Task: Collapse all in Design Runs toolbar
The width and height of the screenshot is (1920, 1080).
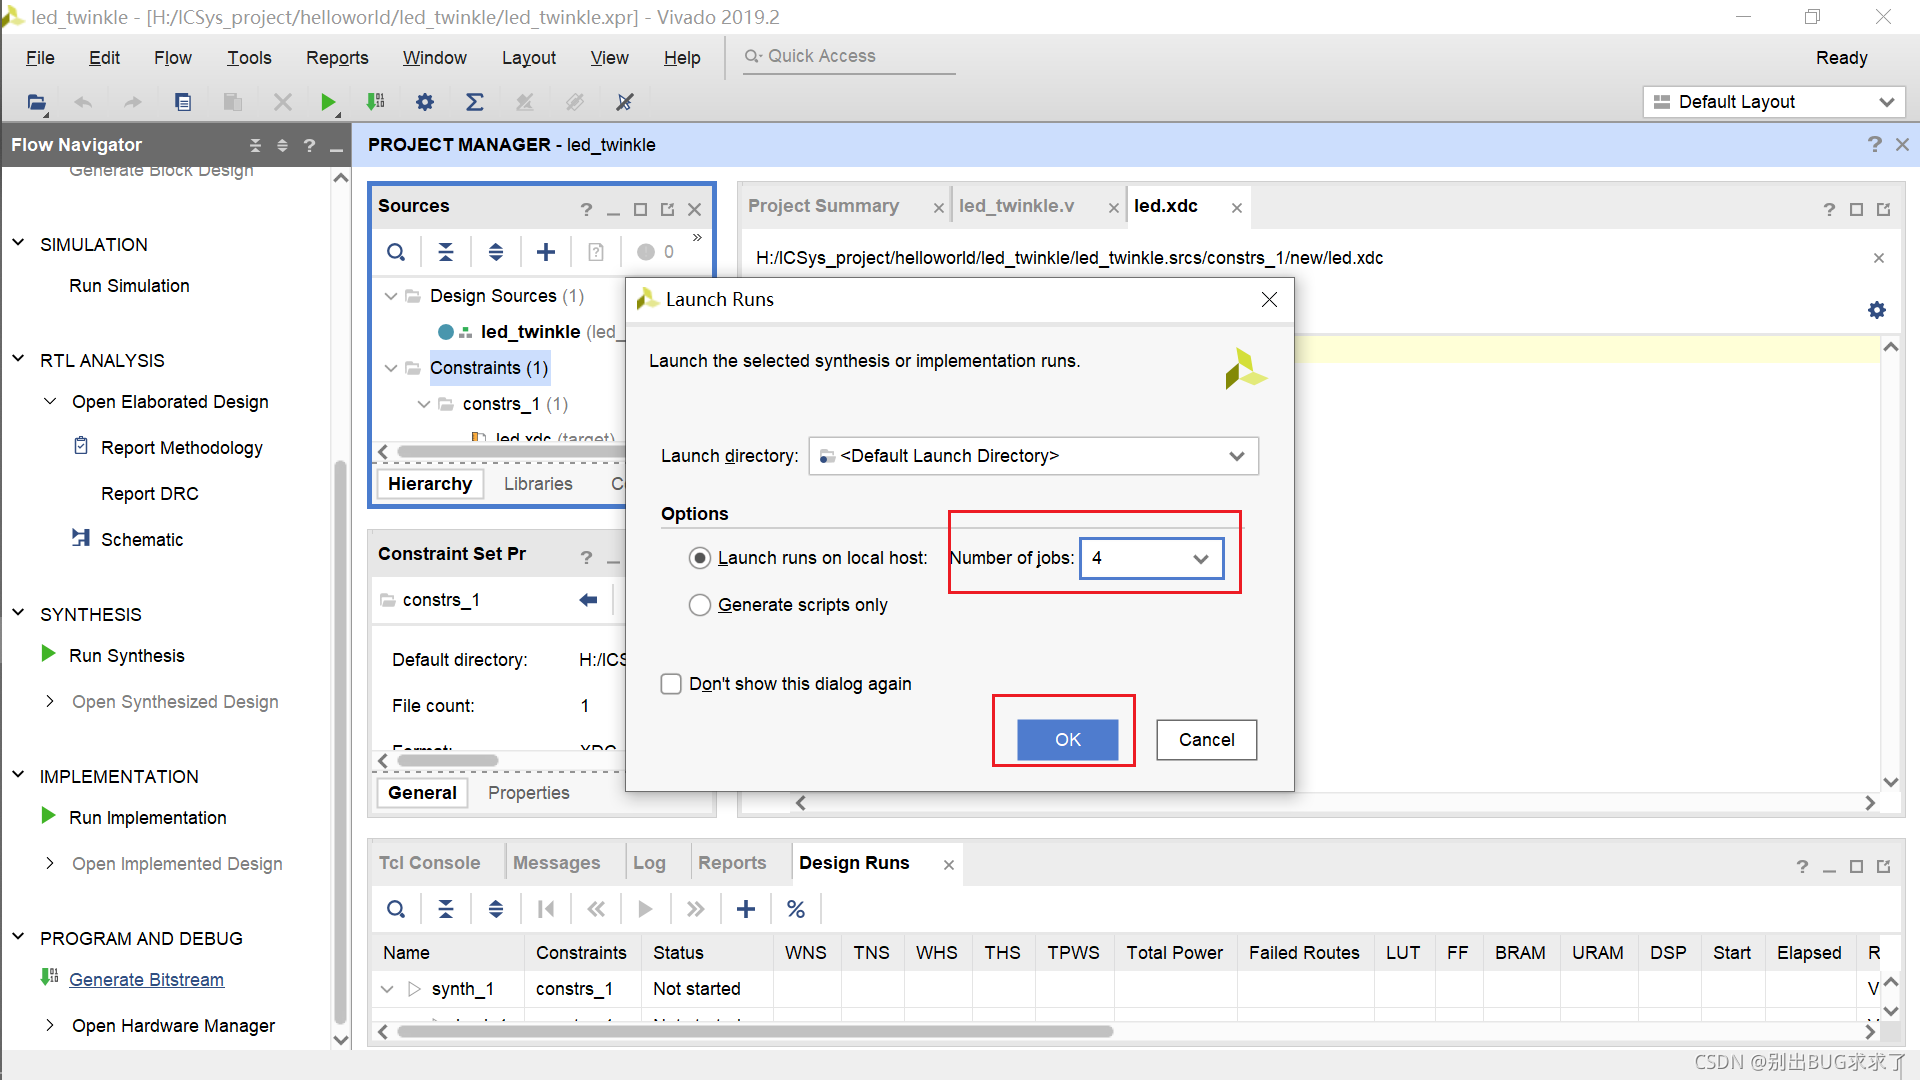Action: click(x=446, y=909)
